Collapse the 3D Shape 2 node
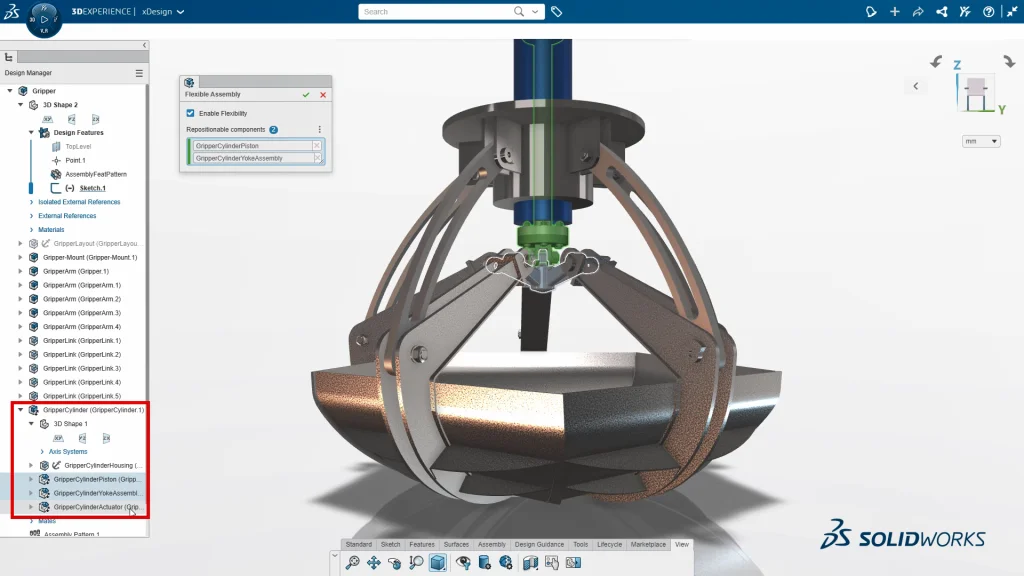The height and width of the screenshot is (576, 1024). [x=20, y=104]
